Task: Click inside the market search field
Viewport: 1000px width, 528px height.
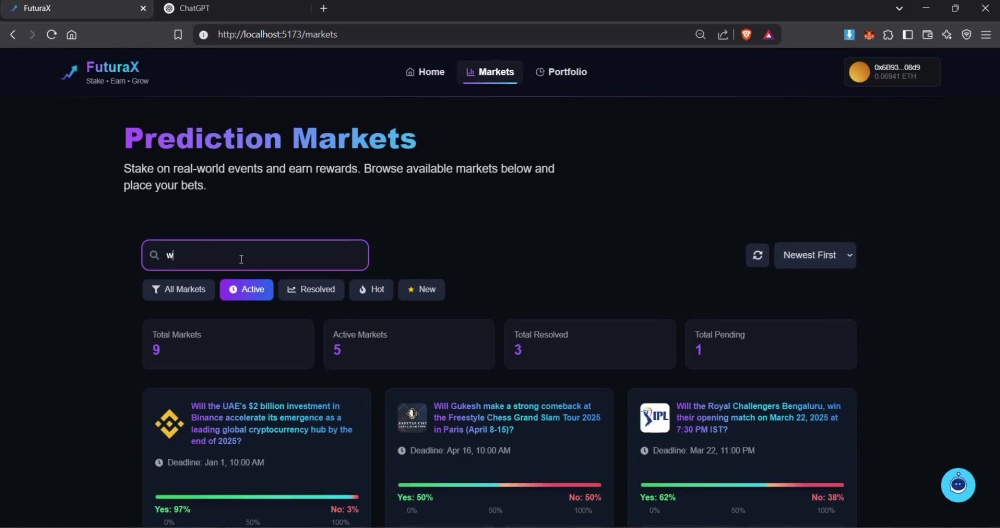Action: (255, 255)
